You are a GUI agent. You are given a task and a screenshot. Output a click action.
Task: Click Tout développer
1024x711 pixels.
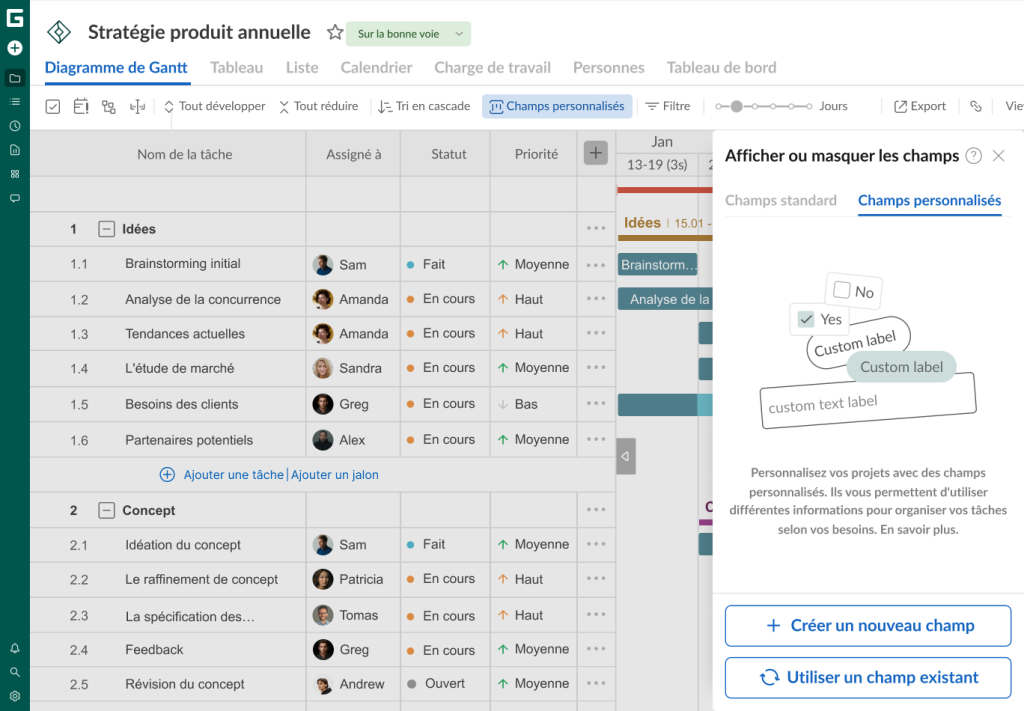214,106
